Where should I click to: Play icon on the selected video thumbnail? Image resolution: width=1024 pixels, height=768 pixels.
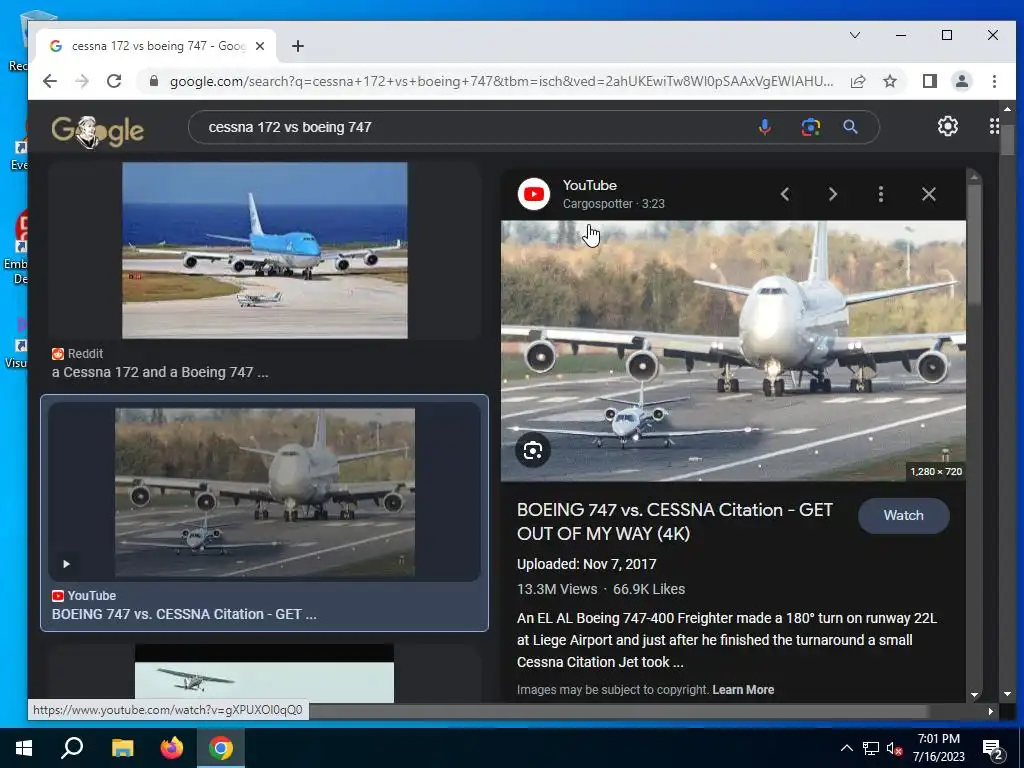(66, 564)
